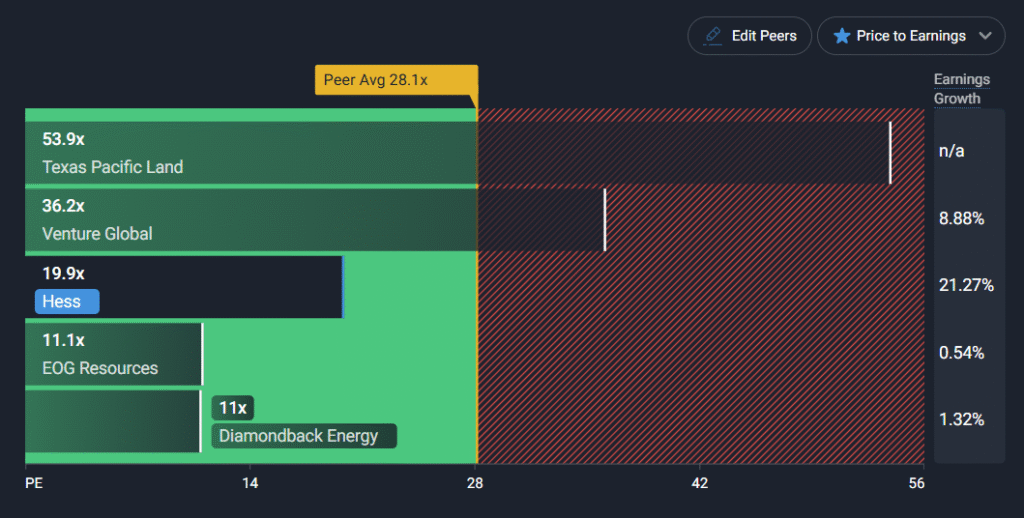Open the Price to Earnings dropdown

pos(911,36)
